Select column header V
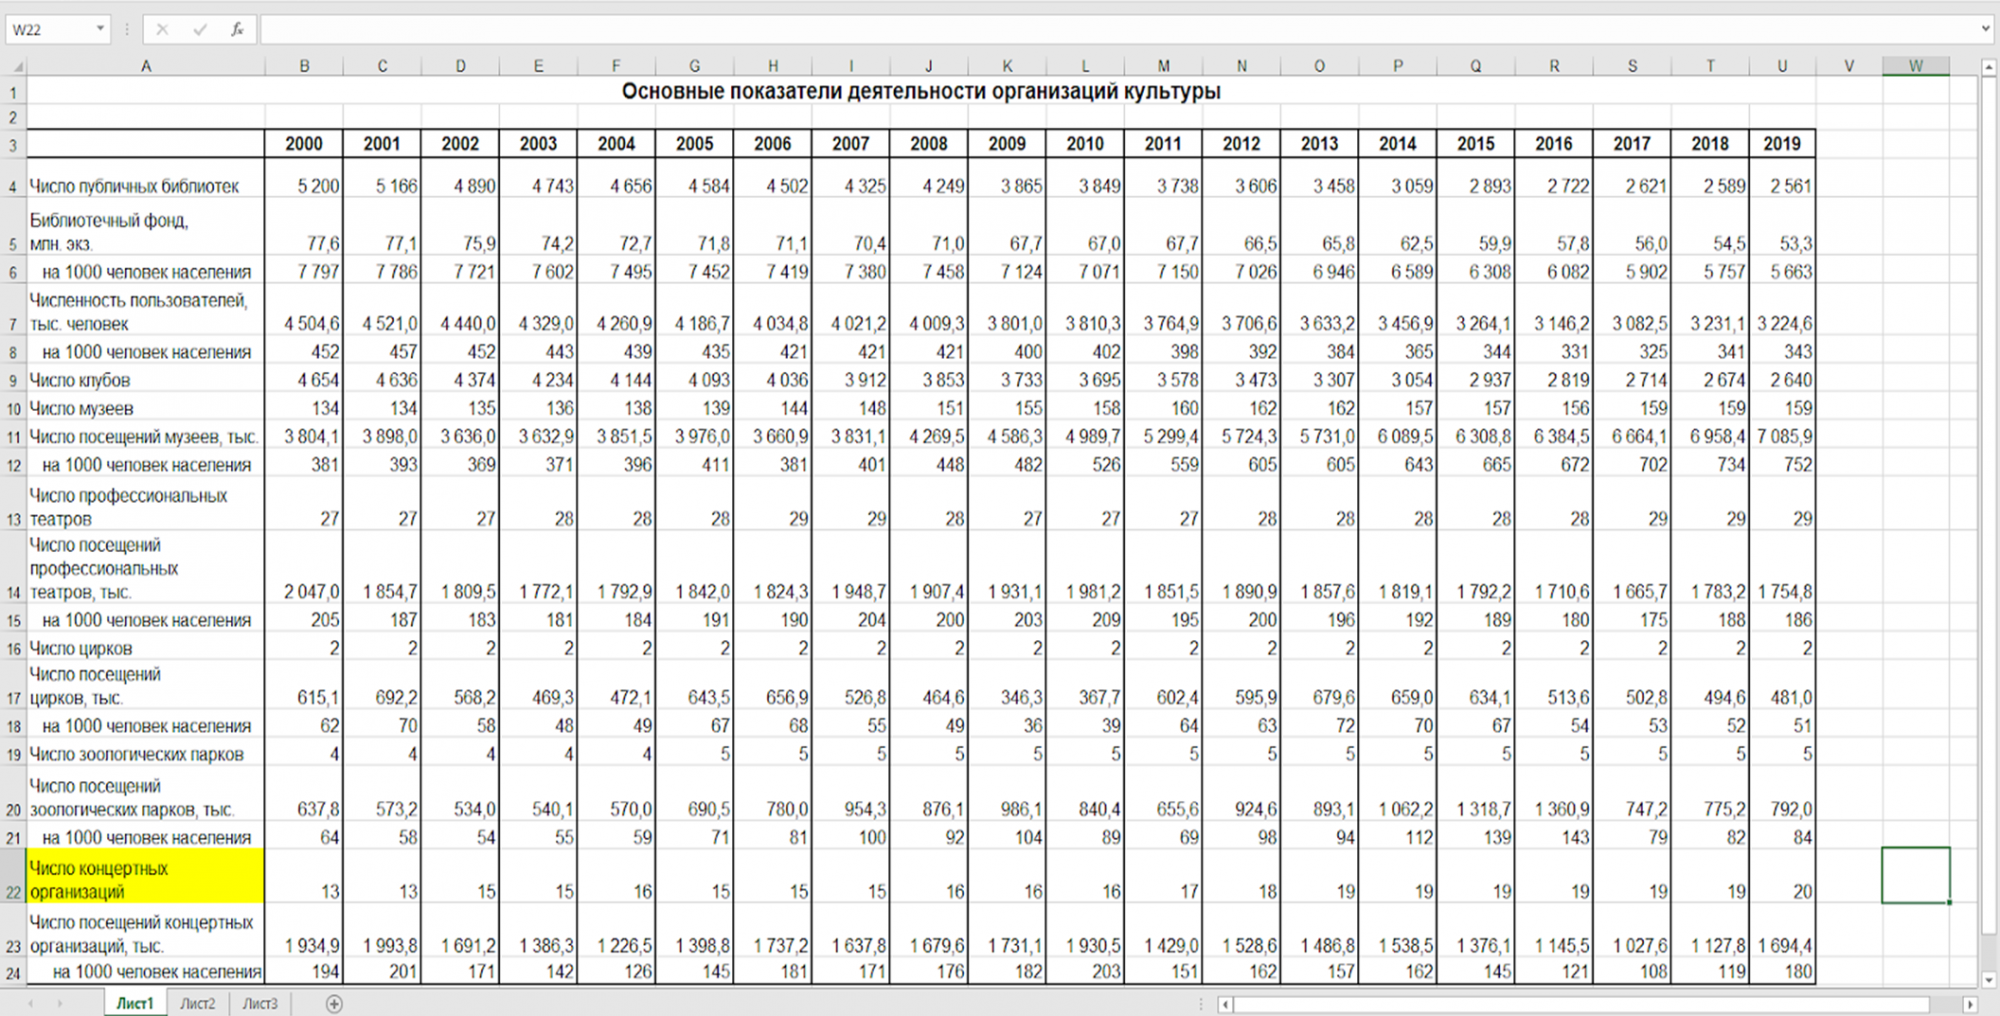The image size is (2000, 1016). point(1849,66)
